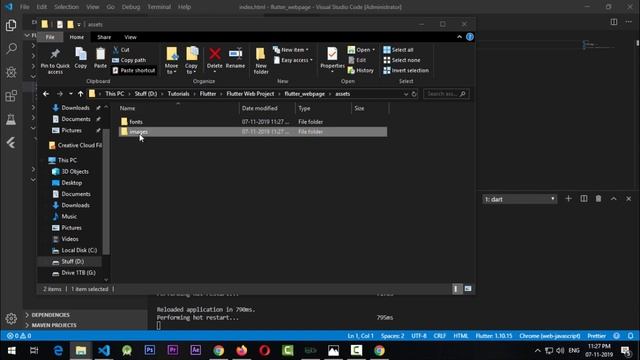Click Select none in ribbon

click(x=402, y=60)
